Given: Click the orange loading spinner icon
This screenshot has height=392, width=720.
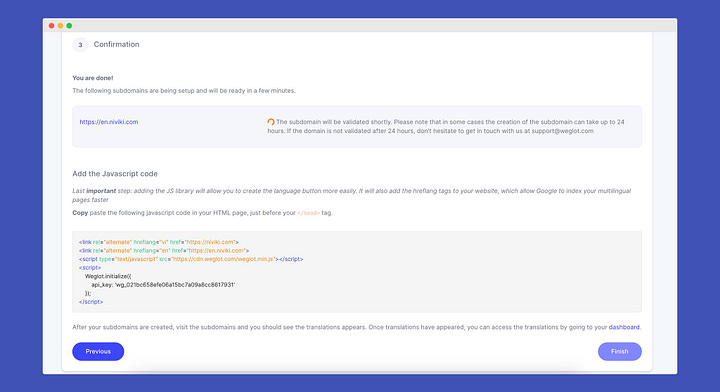Looking at the screenshot, I should coord(271,122).
